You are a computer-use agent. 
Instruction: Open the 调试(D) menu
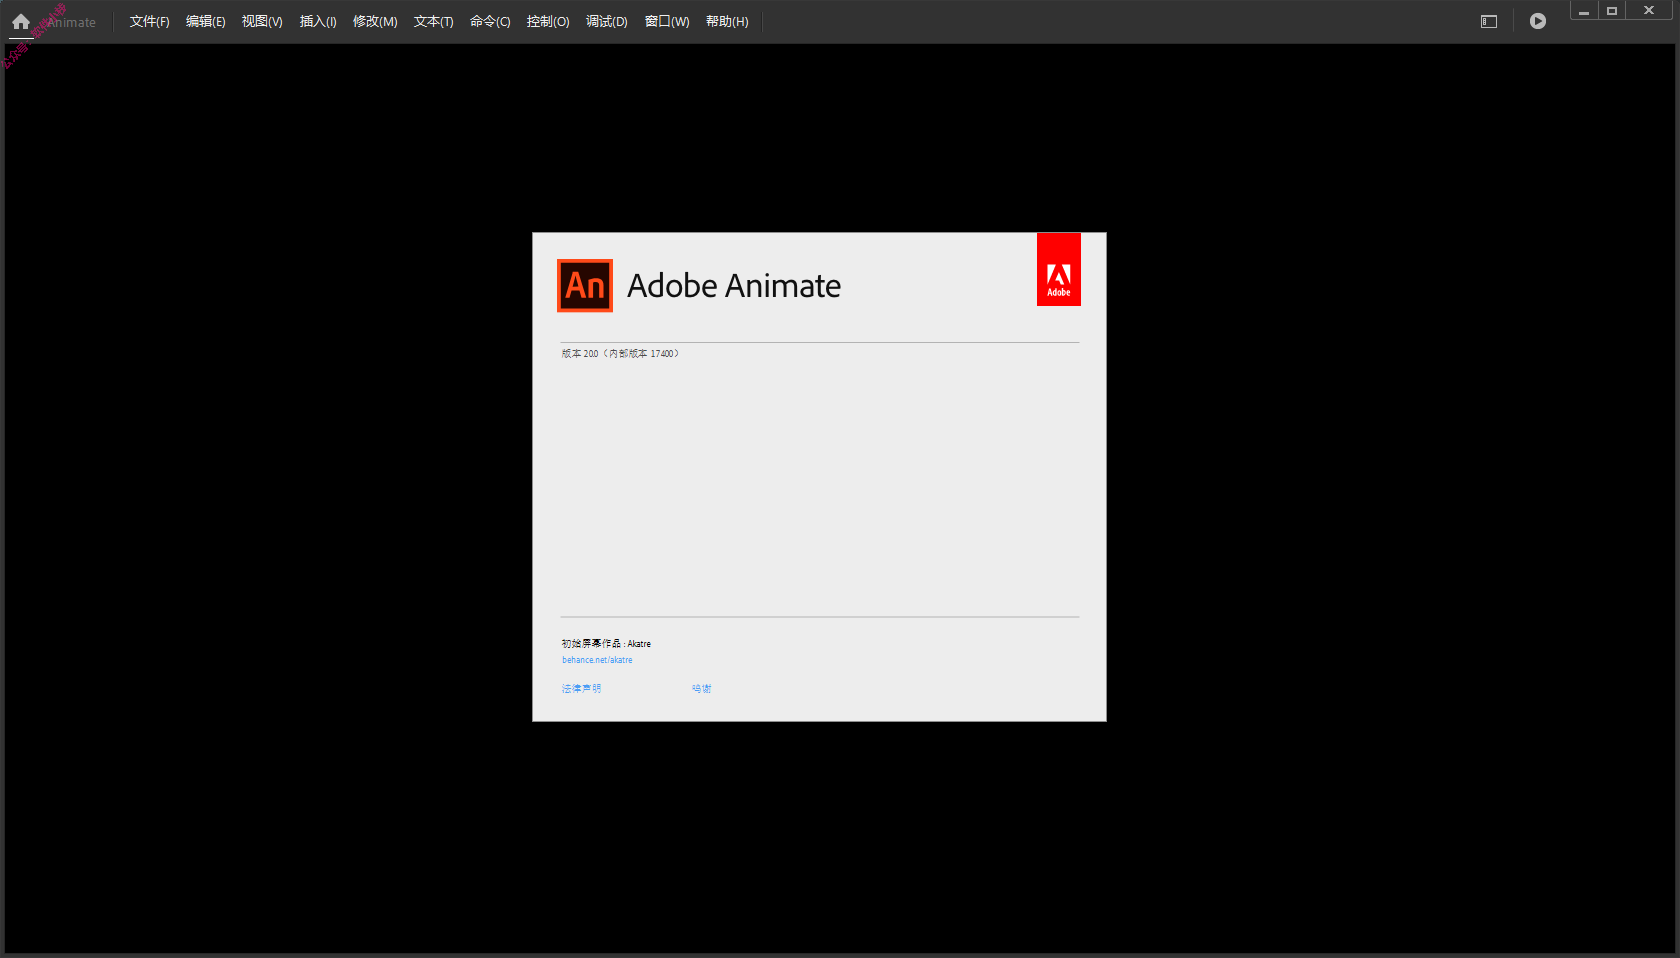607,21
